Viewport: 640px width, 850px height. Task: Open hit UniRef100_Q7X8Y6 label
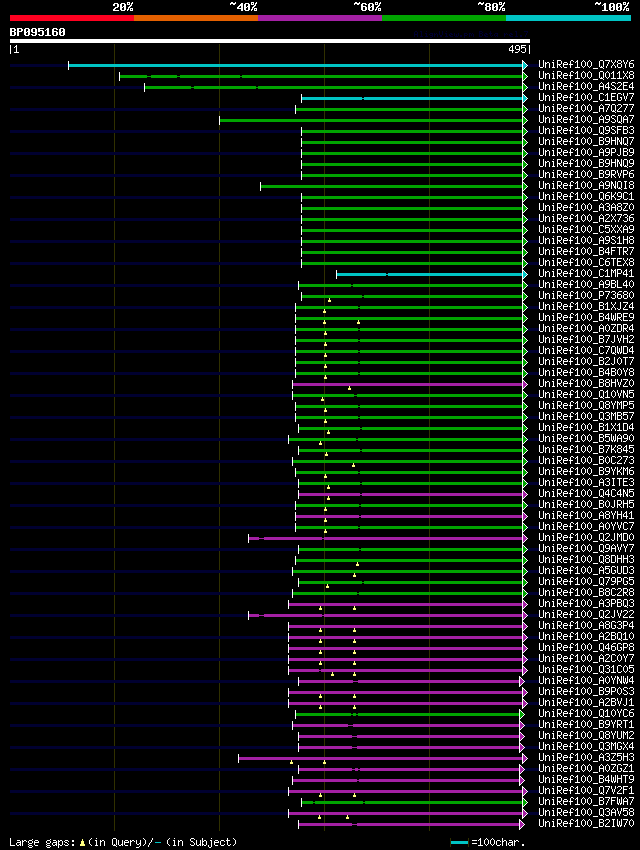click(586, 65)
